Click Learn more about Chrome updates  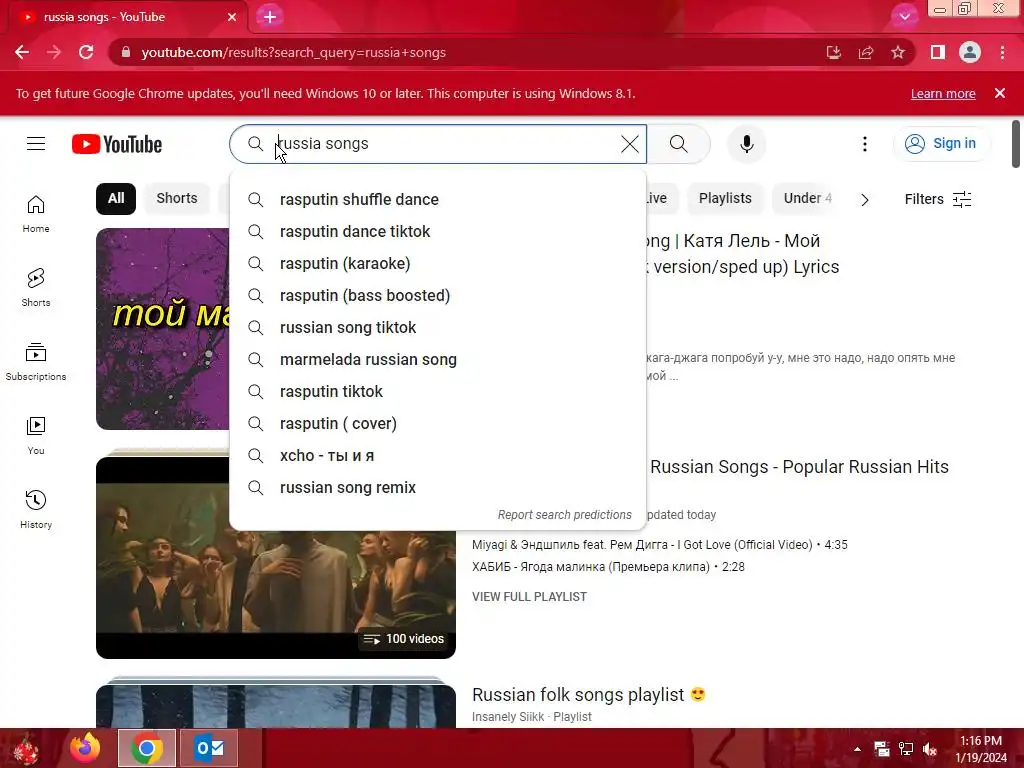point(943,93)
